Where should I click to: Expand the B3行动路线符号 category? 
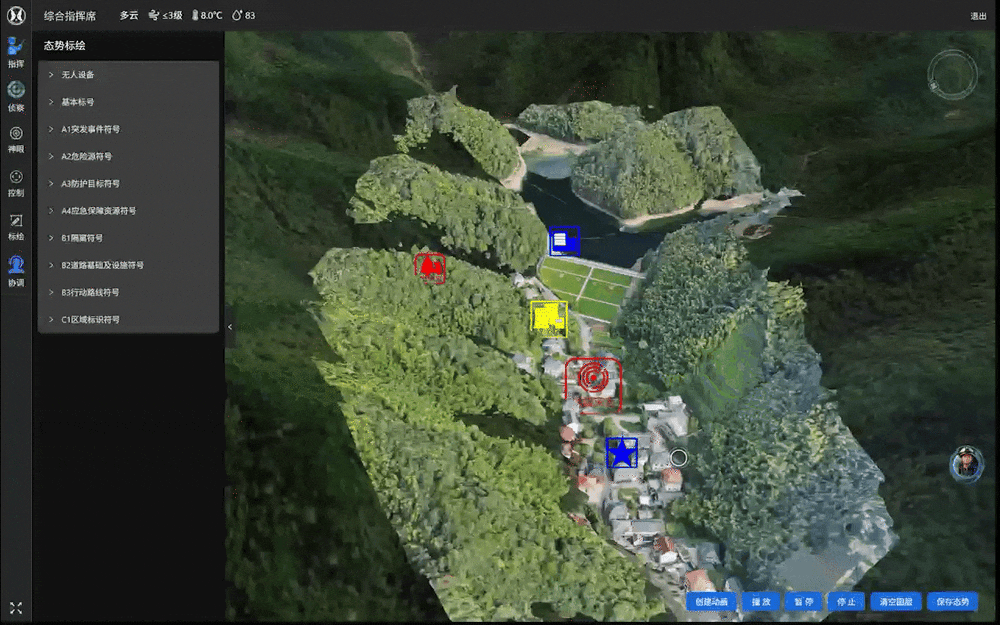tap(90, 293)
